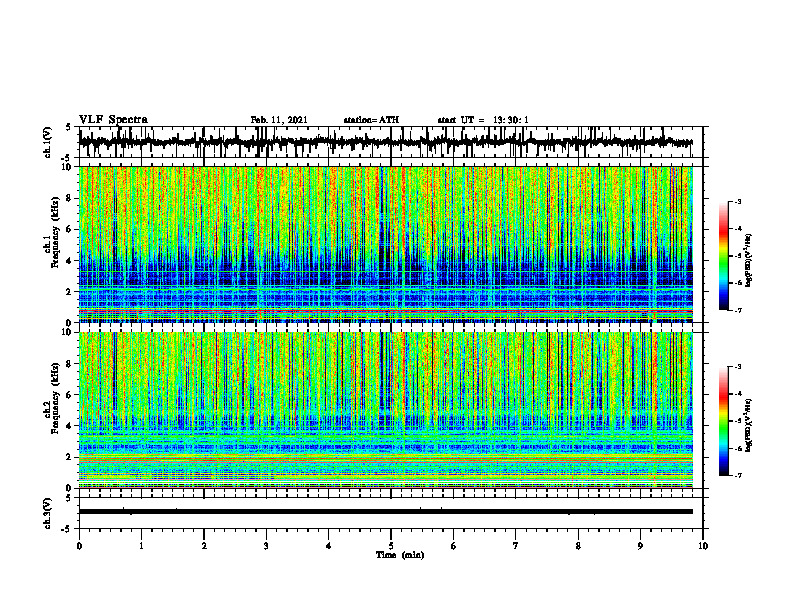Click time axis tick label "7"

(x=516, y=546)
